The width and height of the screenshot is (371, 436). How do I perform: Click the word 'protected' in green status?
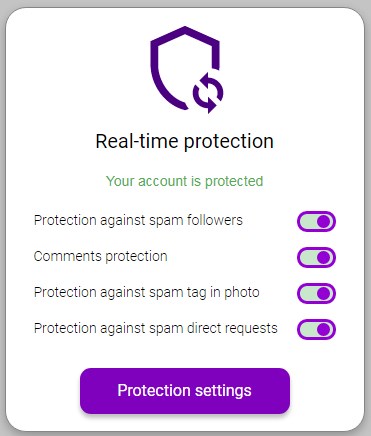pos(234,182)
